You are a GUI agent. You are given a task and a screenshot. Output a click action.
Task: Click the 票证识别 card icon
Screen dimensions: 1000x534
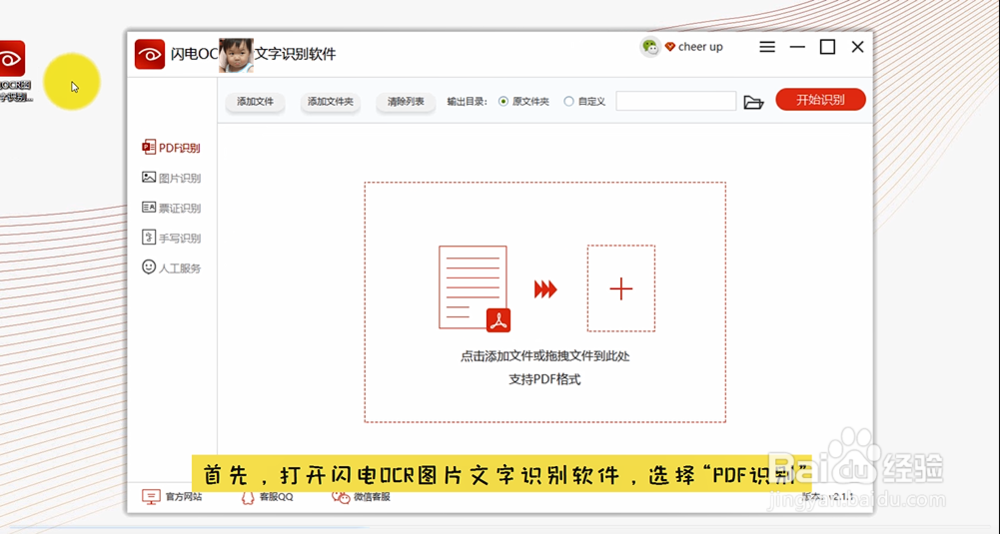[x=149, y=207]
